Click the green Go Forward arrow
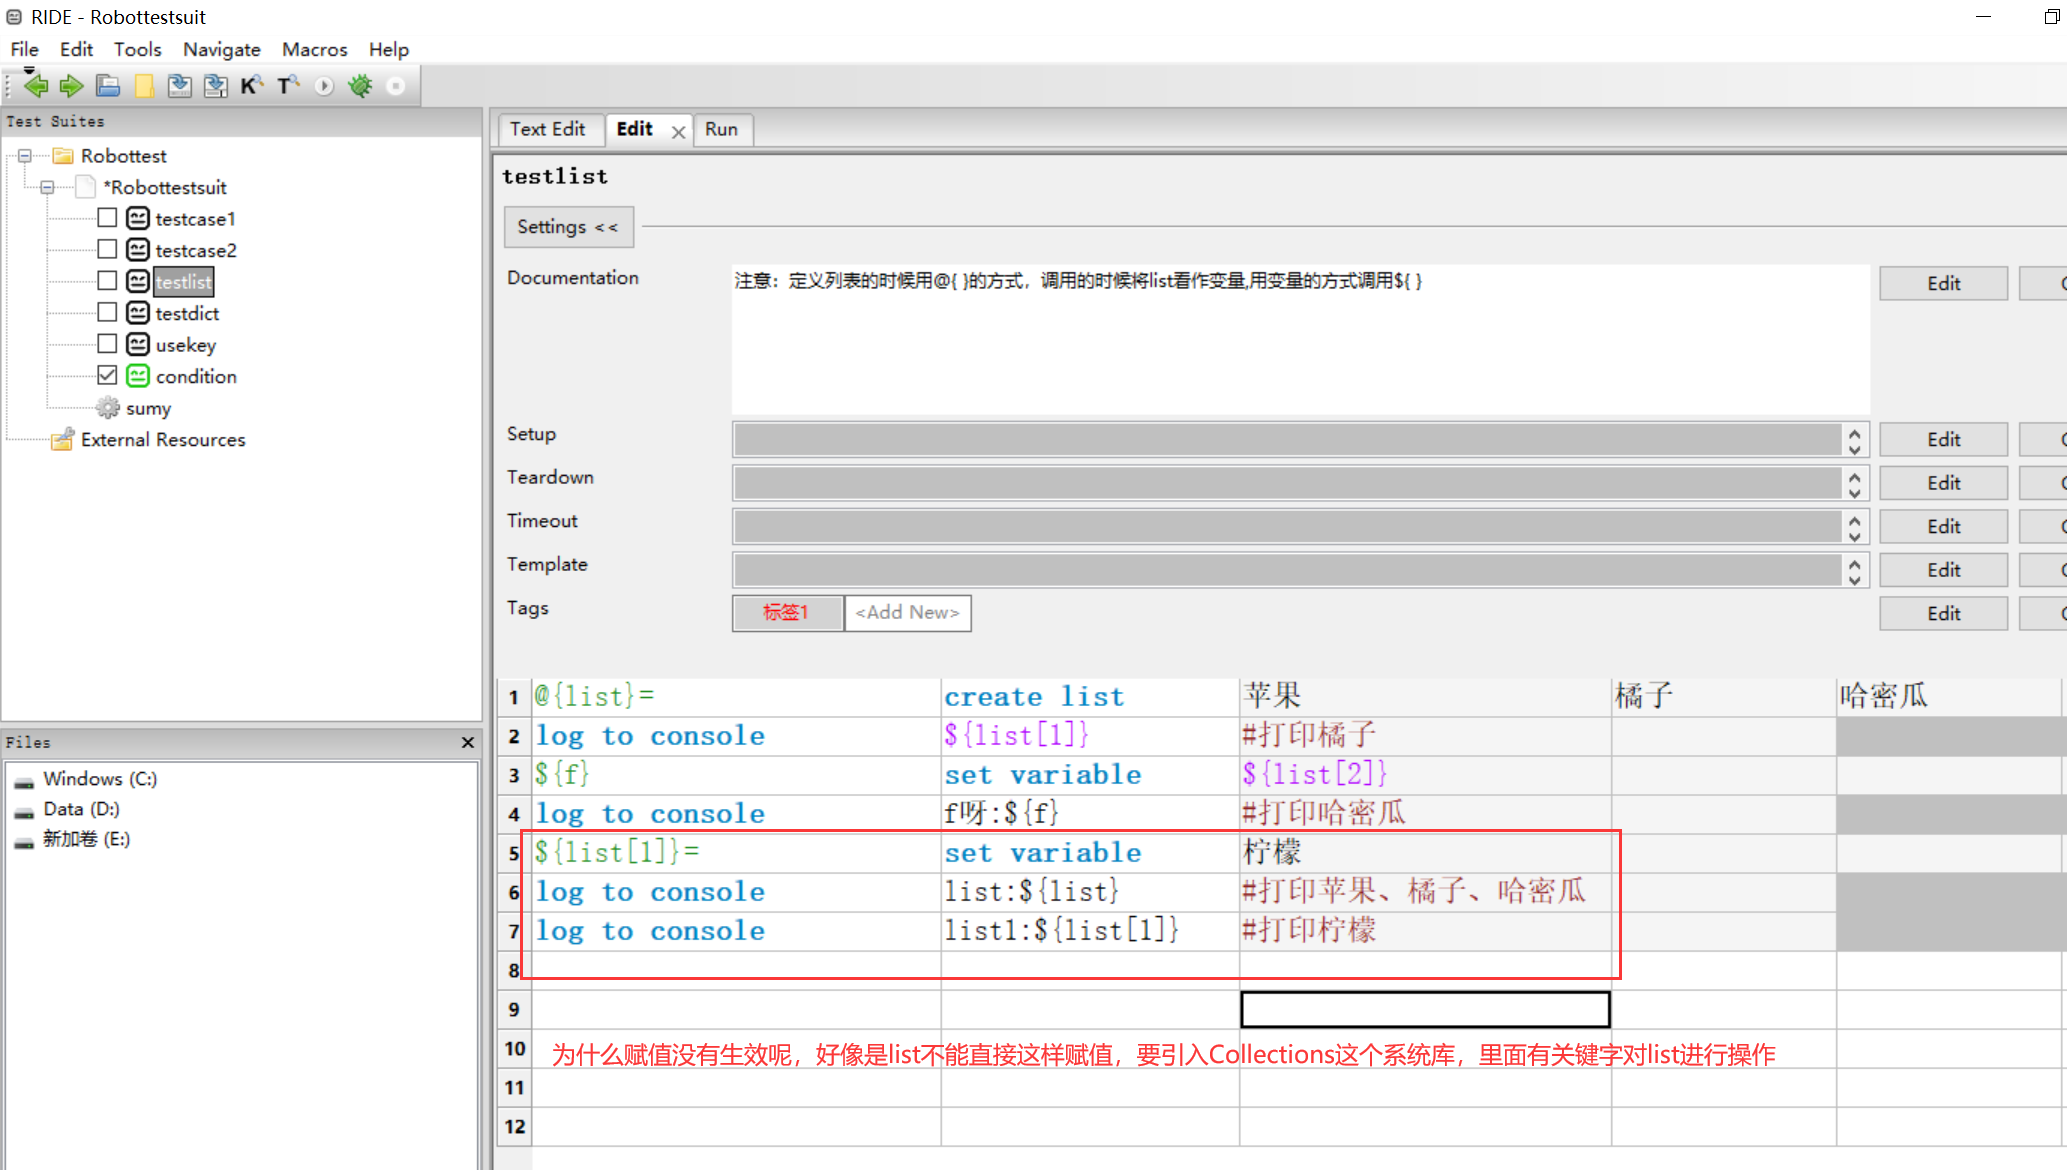2067x1170 pixels. coord(71,86)
